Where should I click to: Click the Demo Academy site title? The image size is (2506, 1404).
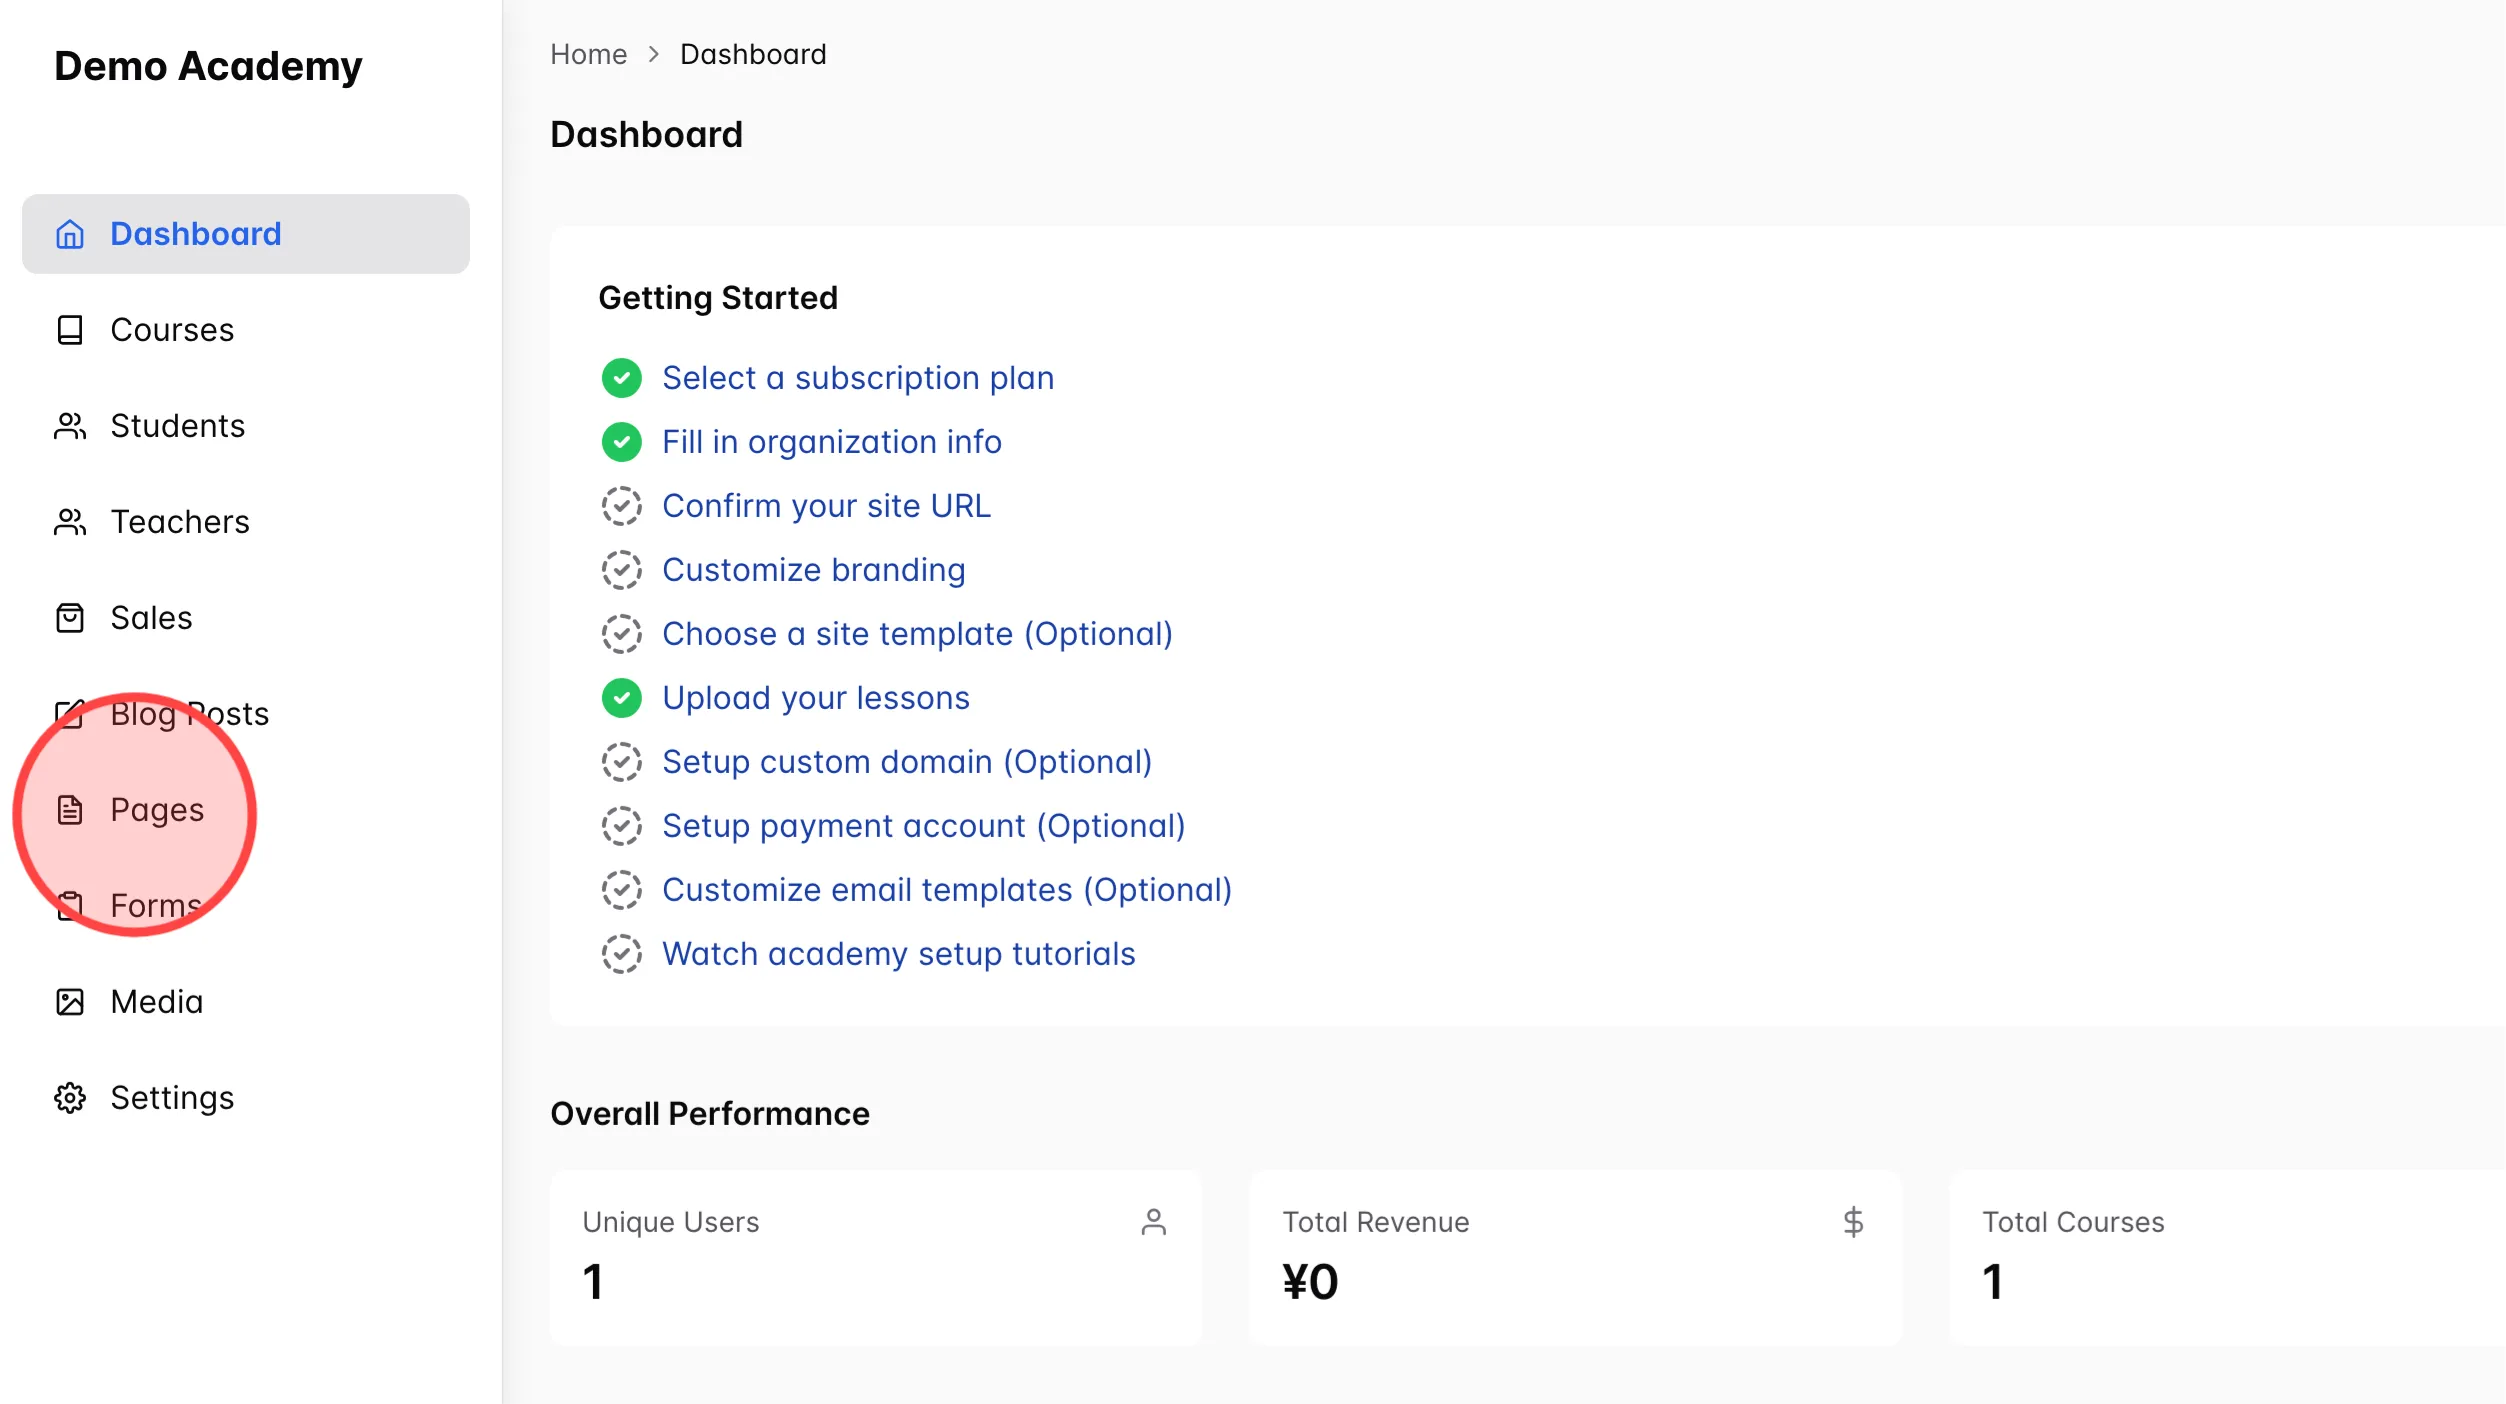(x=208, y=66)
